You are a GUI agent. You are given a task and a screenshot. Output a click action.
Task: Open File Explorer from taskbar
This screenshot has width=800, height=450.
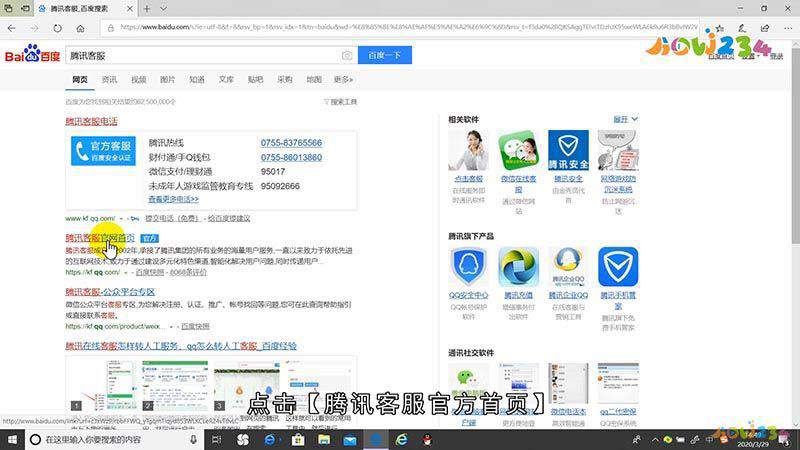324,439
